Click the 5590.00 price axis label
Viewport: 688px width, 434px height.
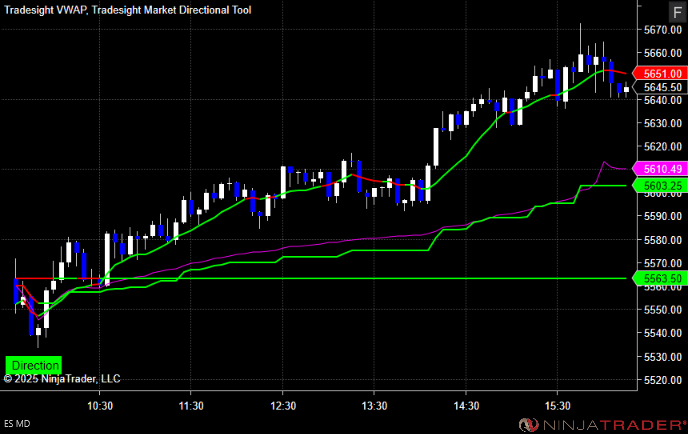(663, 216)
